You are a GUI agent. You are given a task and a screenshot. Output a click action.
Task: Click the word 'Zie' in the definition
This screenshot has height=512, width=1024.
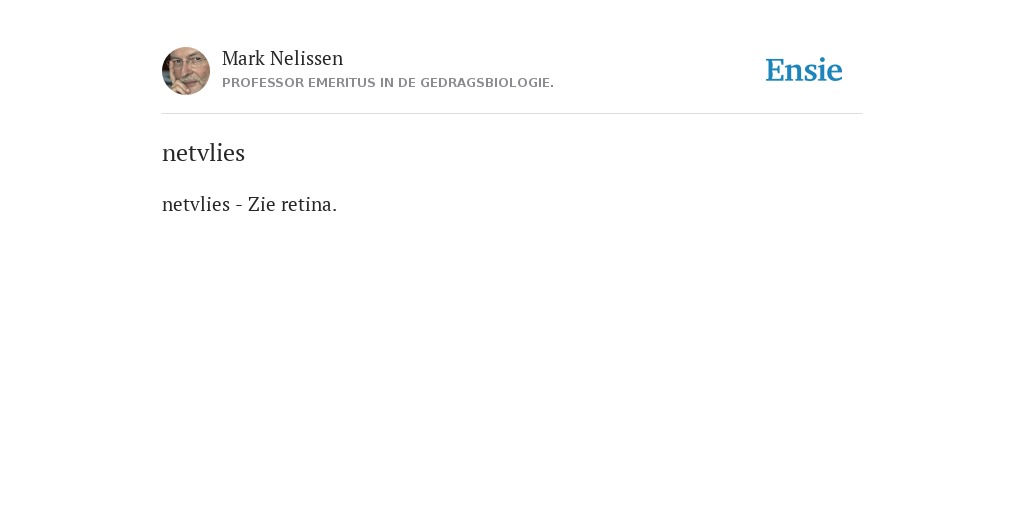pos(261,204)
